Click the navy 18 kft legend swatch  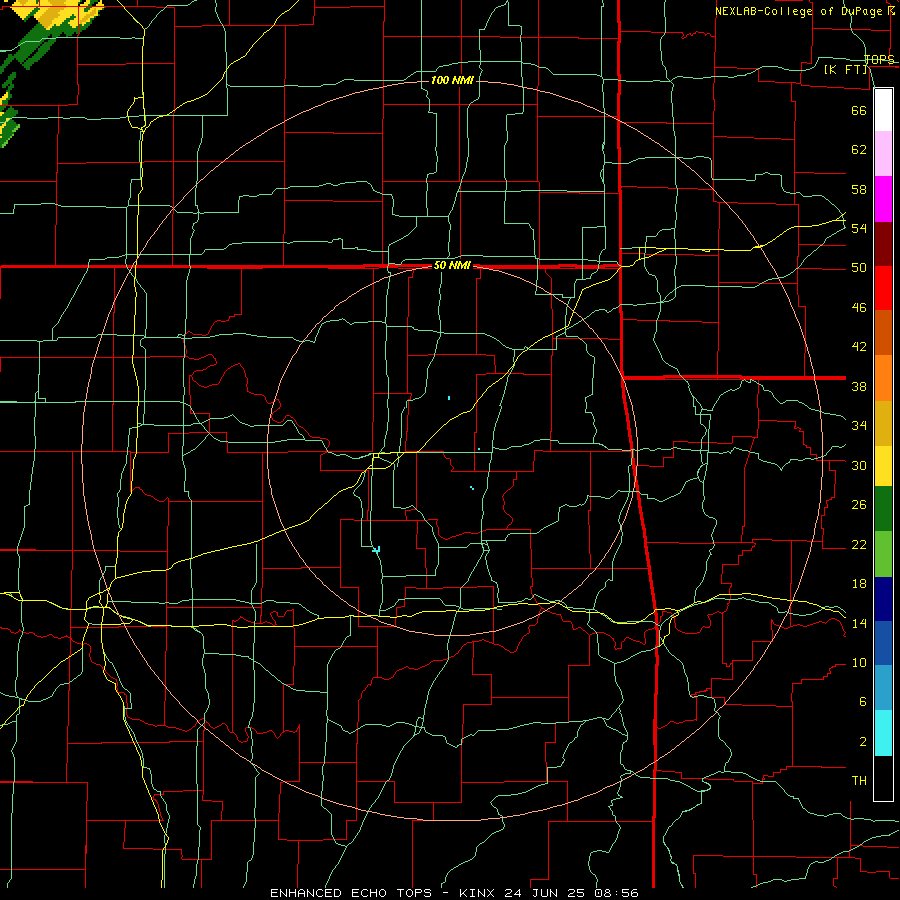click(x=883, y=599)
